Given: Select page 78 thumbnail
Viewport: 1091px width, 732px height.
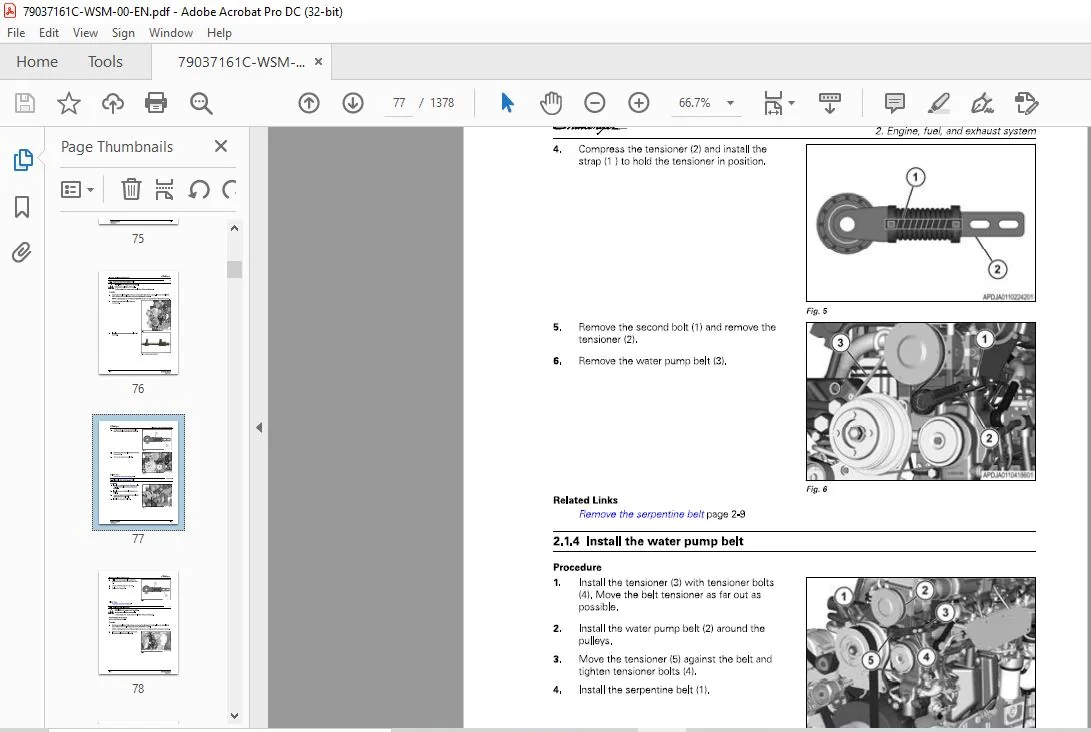Looking at the screenshot, I should pos(138,623).
